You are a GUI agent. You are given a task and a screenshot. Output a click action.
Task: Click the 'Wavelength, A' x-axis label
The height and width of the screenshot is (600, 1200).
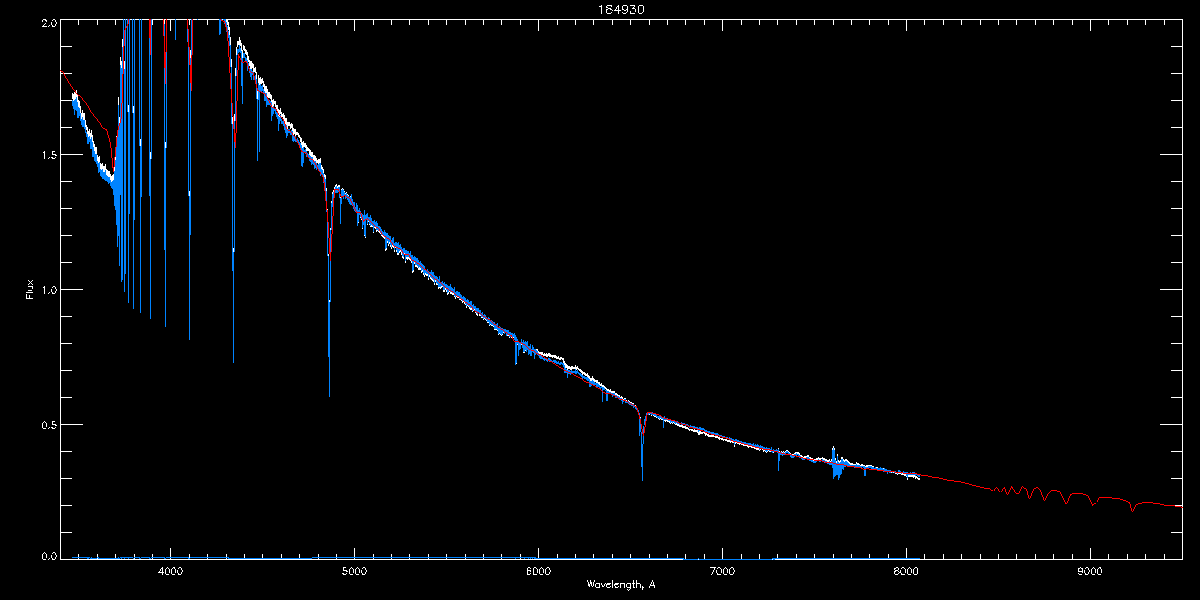(x=620, y=584)
